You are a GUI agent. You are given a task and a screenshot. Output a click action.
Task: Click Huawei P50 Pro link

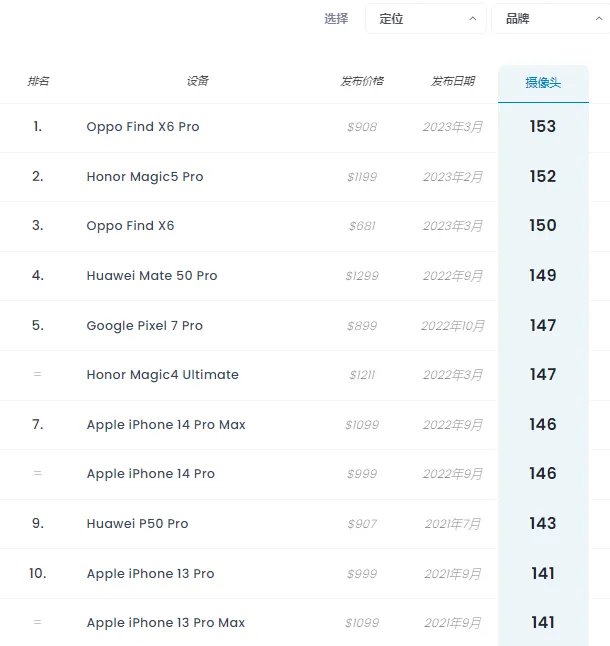[137, 524]
